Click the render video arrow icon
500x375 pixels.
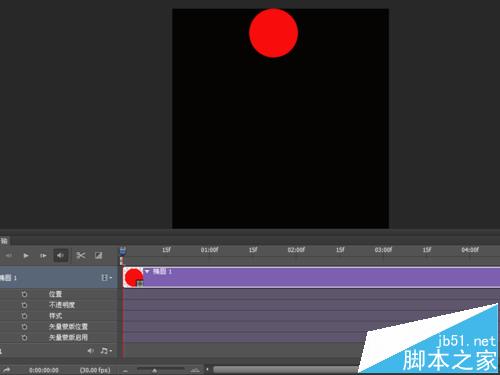(7, 370)
